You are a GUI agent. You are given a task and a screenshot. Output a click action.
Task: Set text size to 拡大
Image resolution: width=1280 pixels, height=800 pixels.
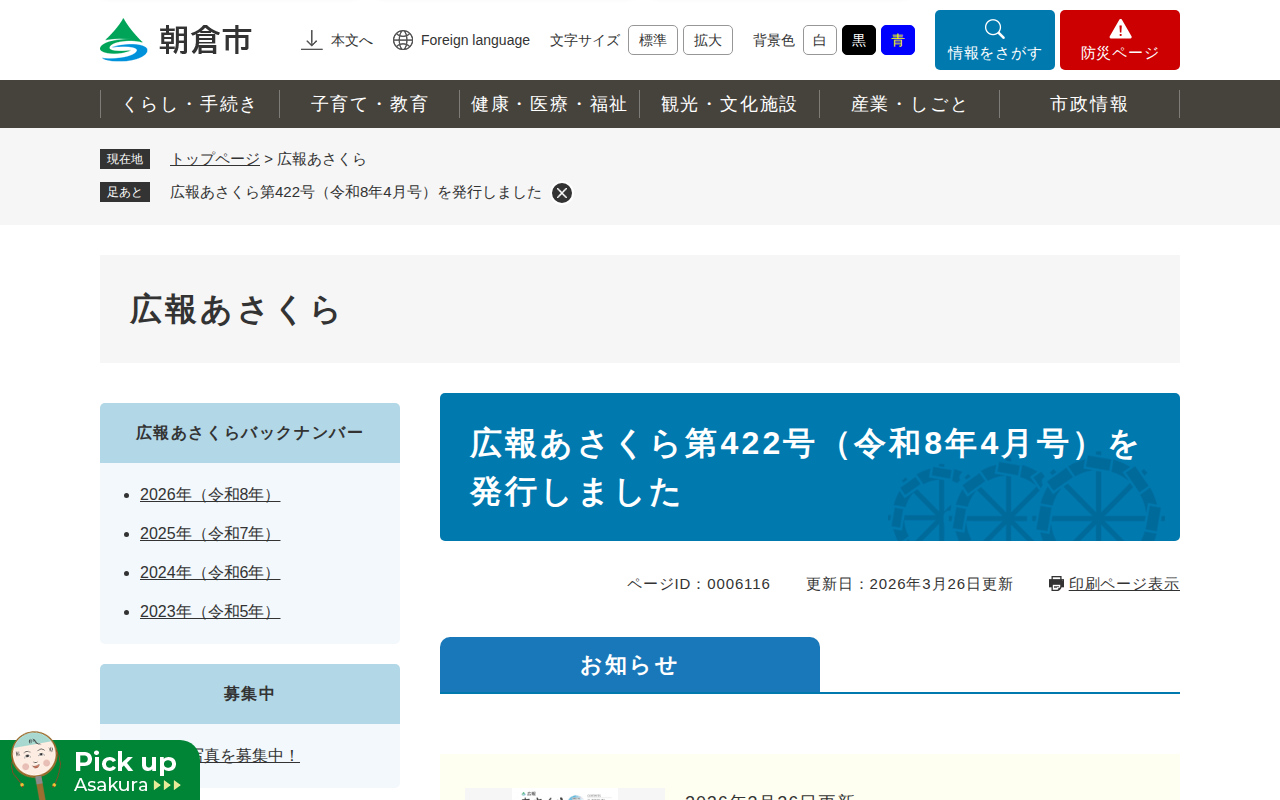tap(707, 40)
